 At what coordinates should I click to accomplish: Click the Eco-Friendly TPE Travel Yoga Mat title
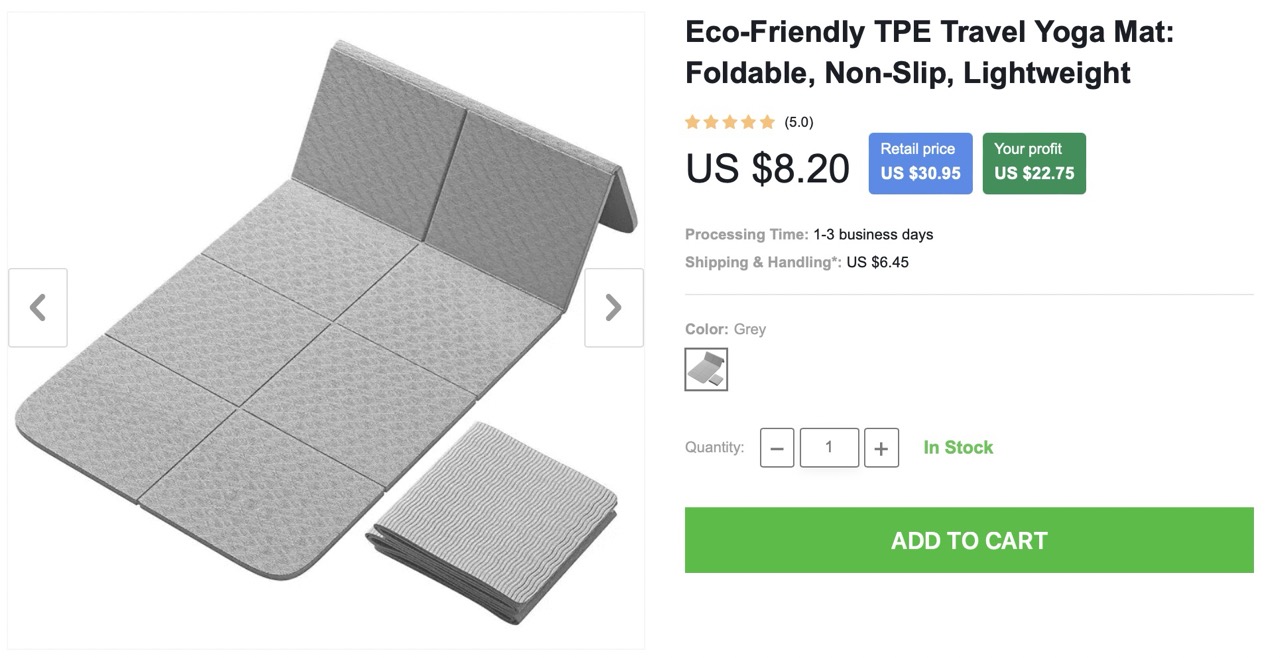[x=929, y=52]
